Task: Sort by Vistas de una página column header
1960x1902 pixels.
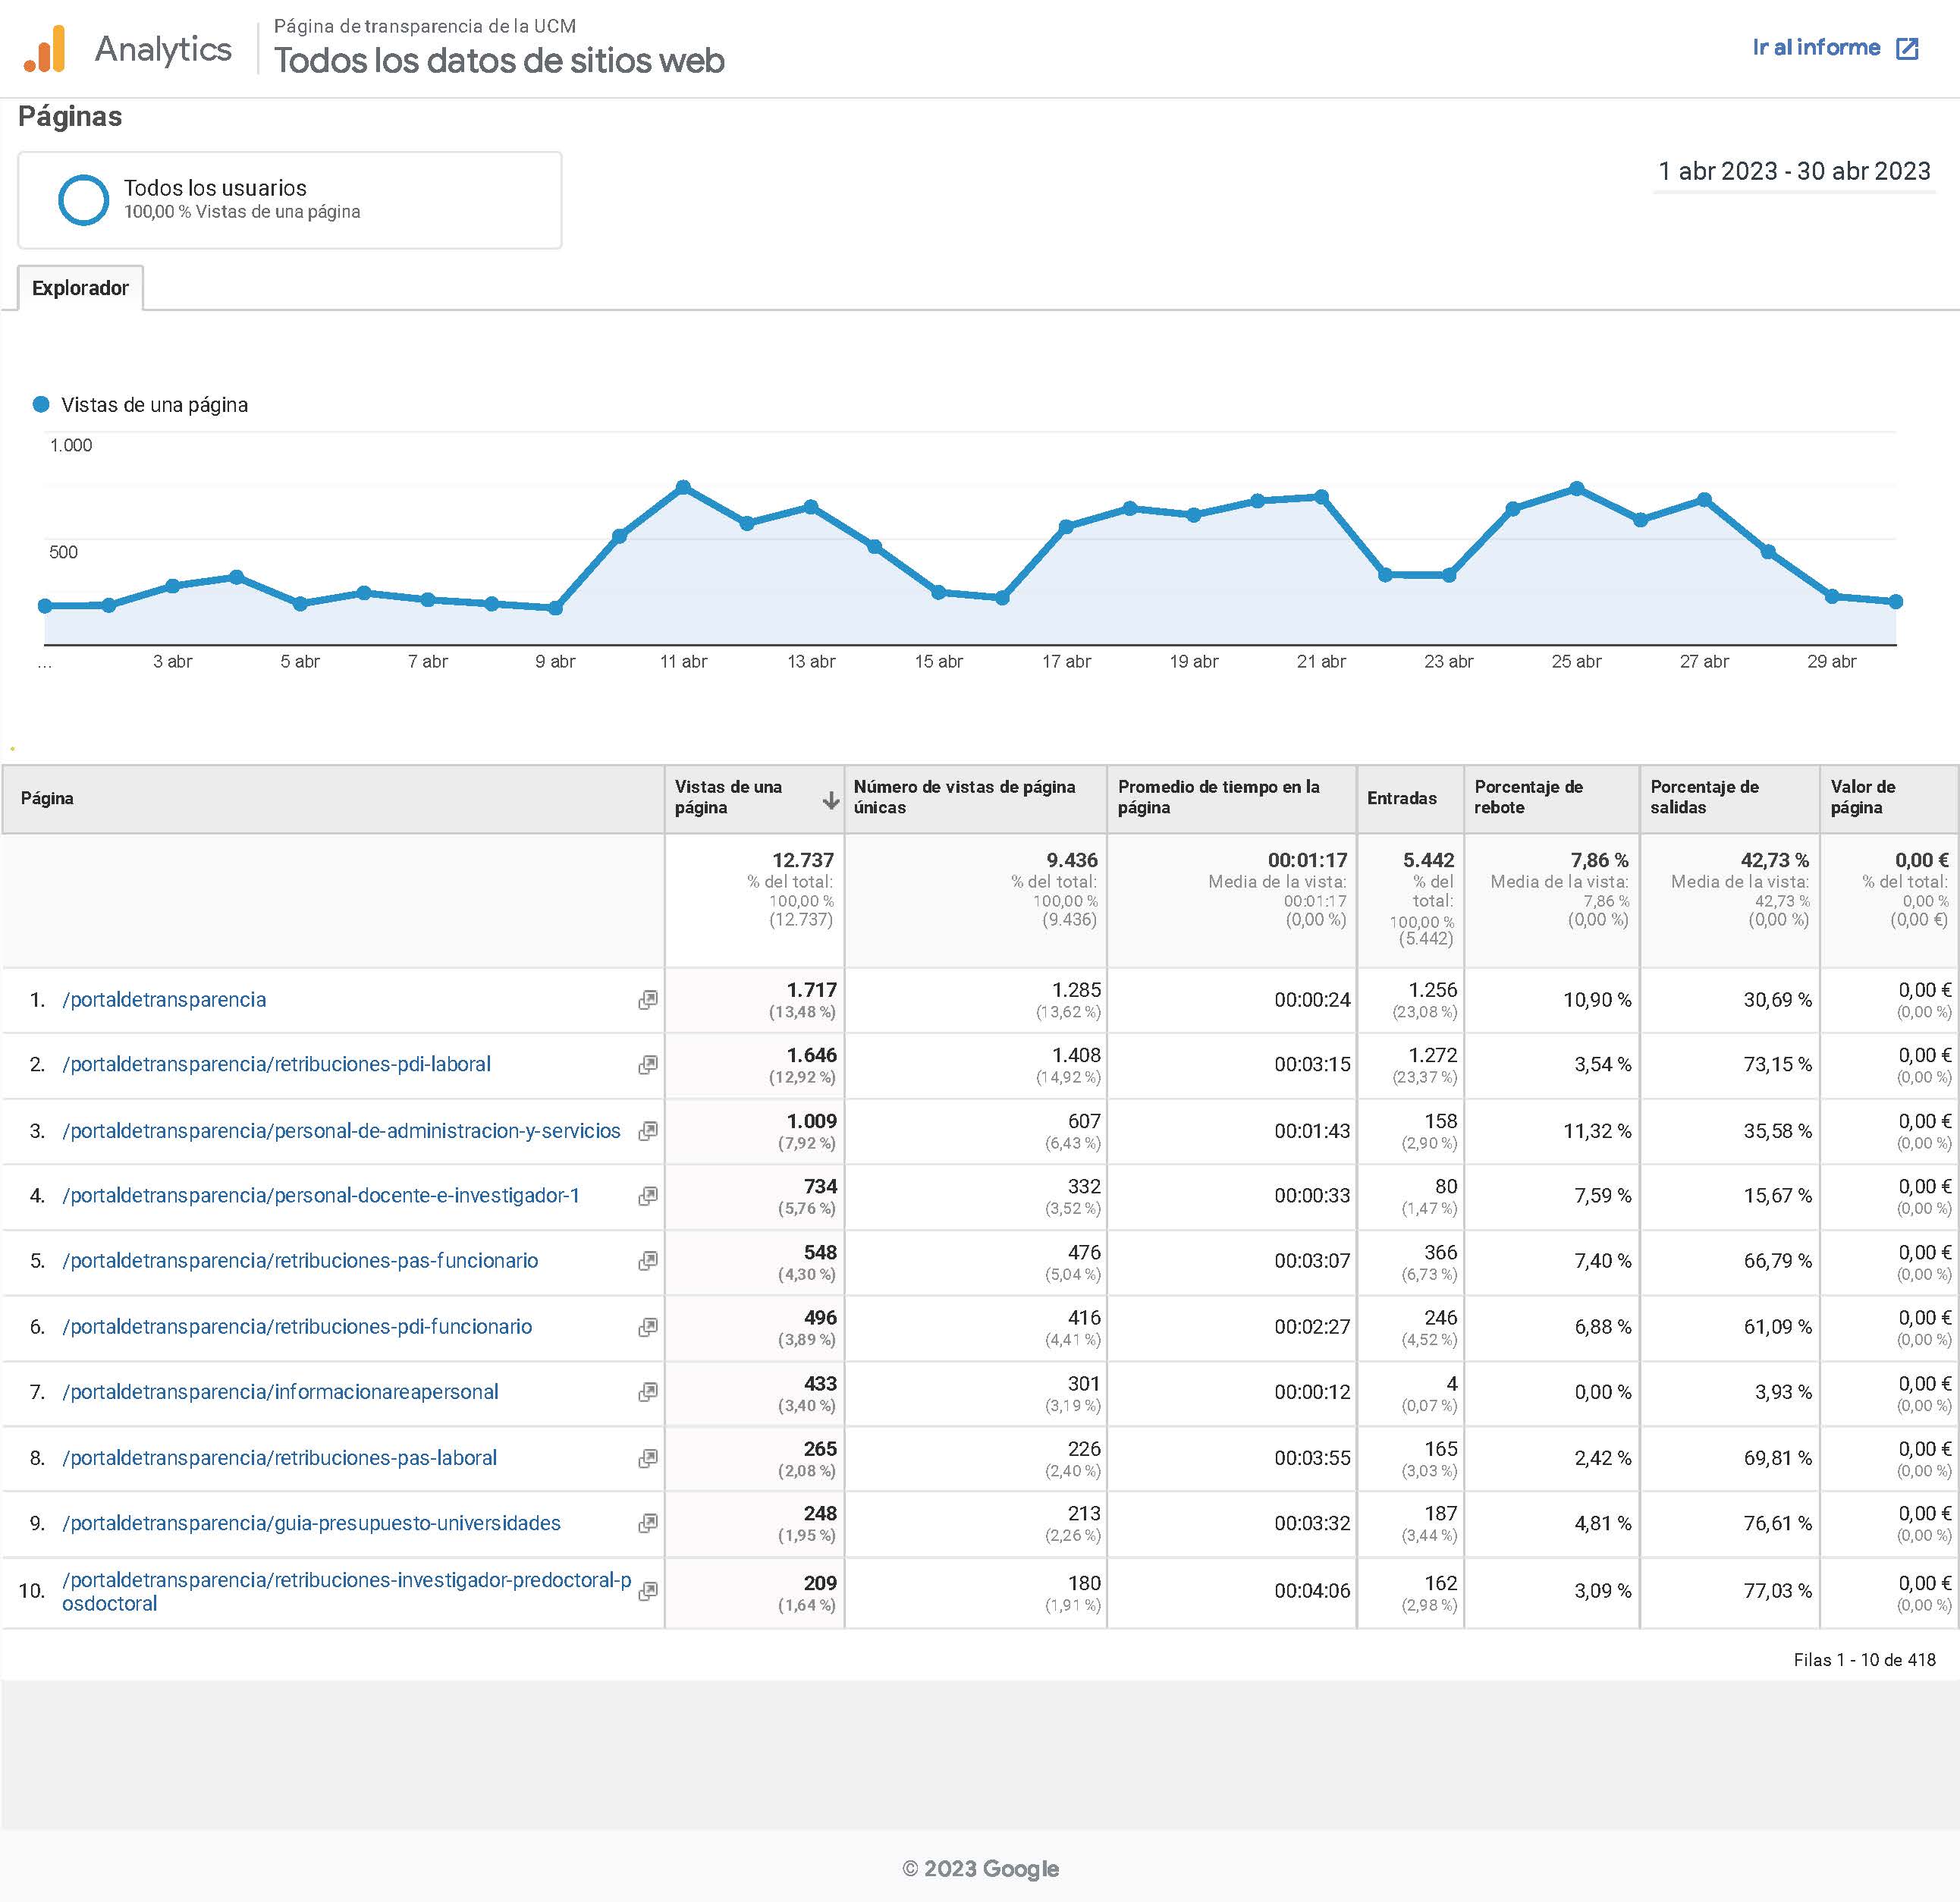Action: (755, 799)
